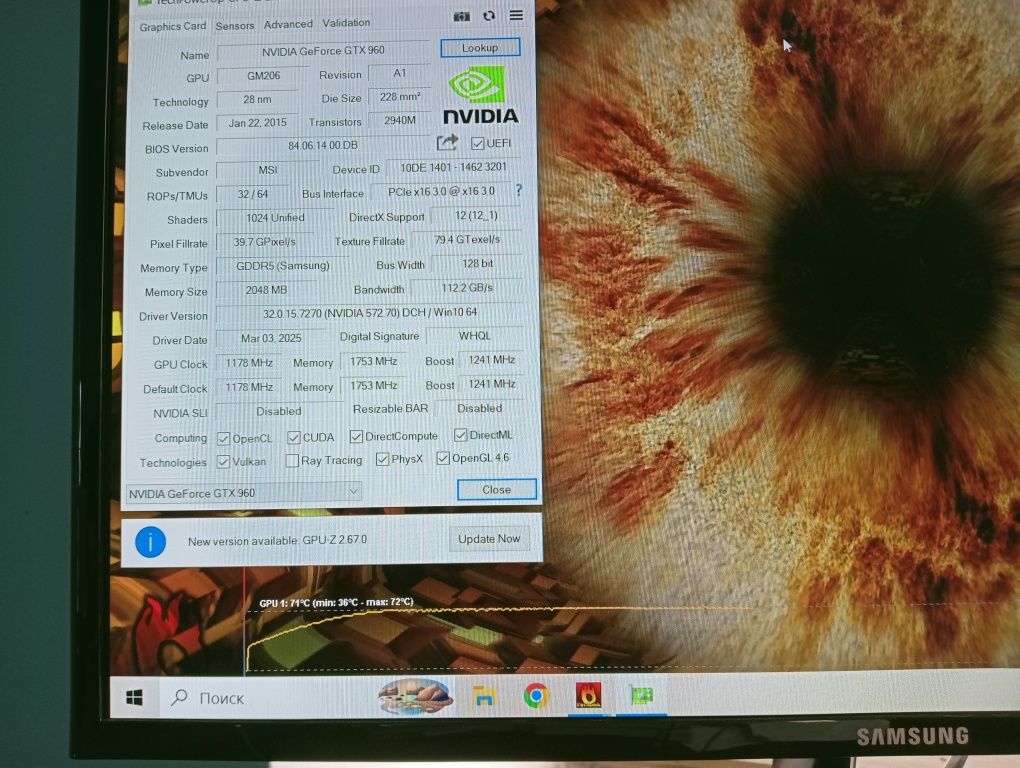
Task: Click the Digital Signature value WHQL
Action: pos(475,336)
